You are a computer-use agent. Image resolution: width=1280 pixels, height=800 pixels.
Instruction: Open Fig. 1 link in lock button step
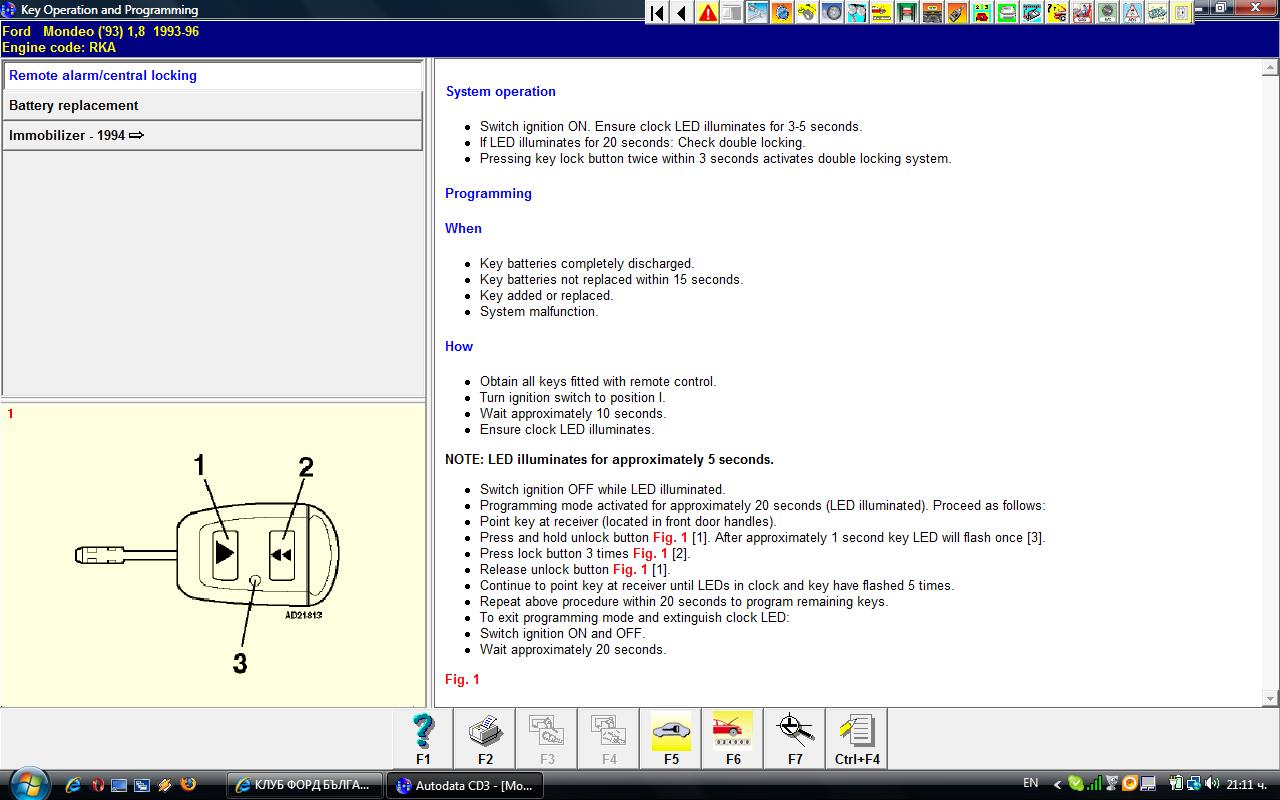click(650, 553)
